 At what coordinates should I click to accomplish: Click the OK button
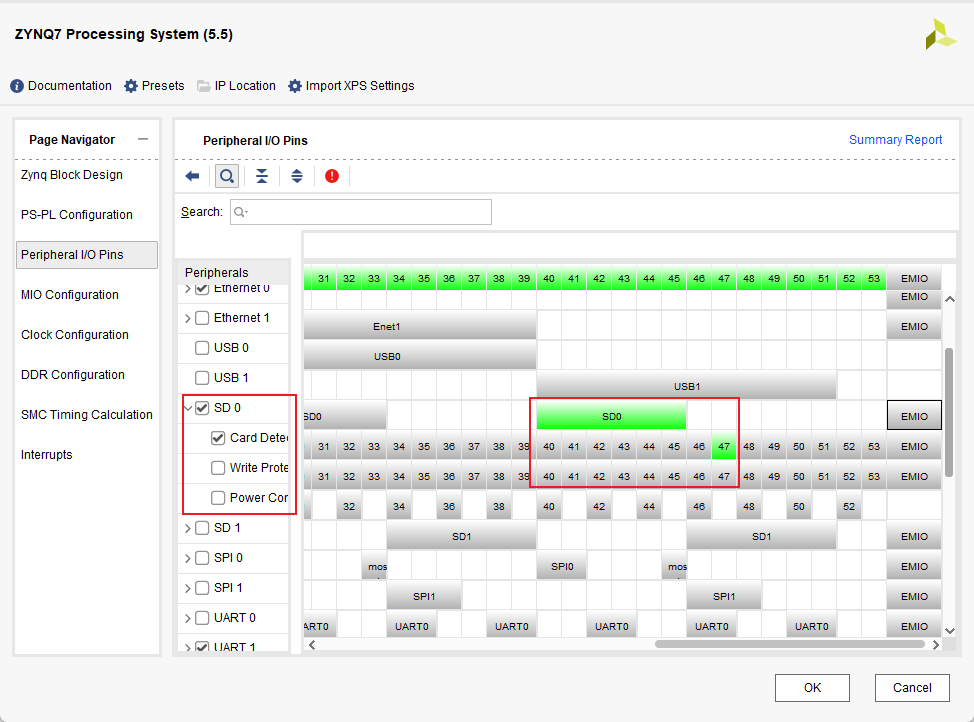812,687
